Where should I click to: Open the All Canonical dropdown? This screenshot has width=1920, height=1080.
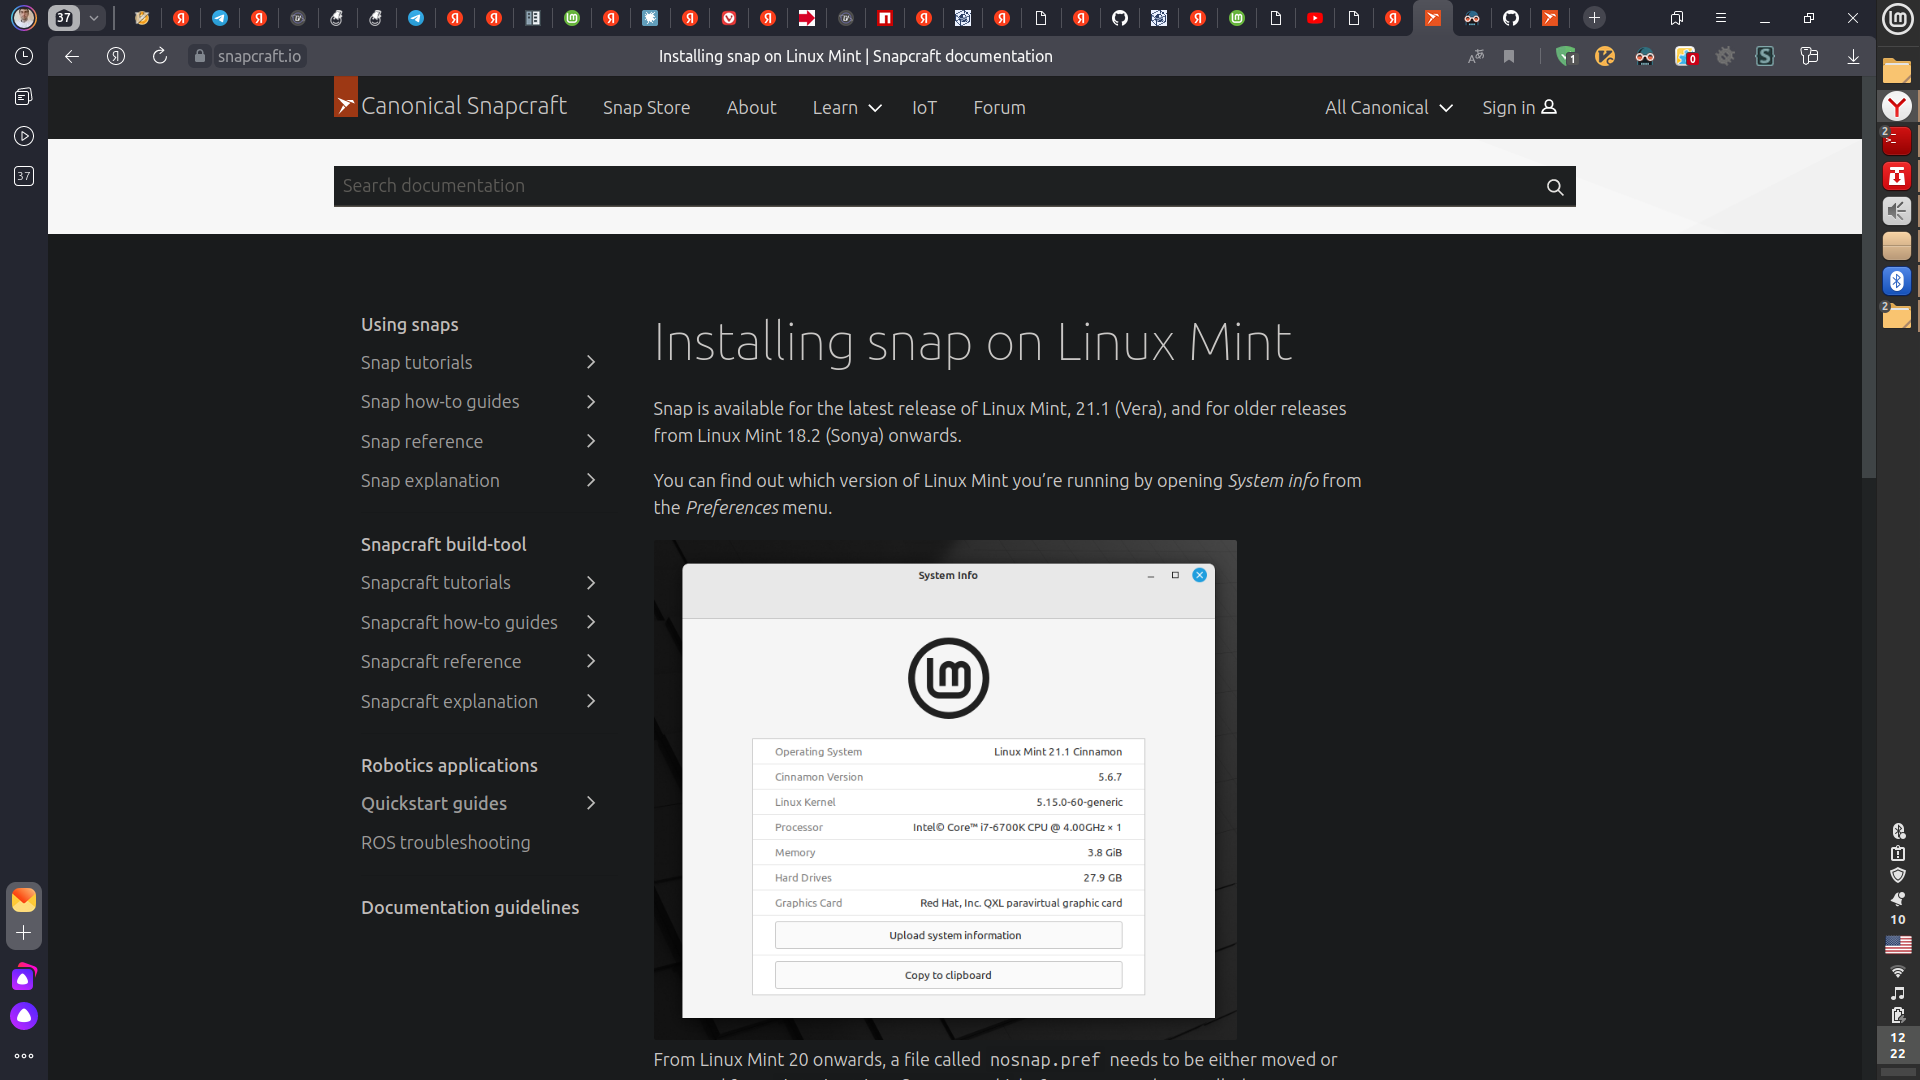[1388, 108]
